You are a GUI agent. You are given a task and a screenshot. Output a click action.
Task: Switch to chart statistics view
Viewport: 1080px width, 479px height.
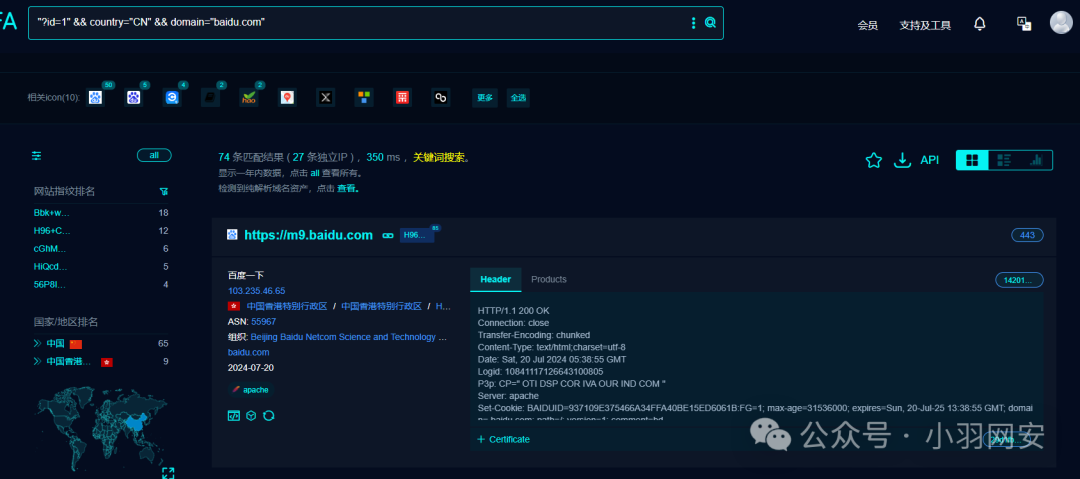pyautogui.click(x=1036, y=160)
